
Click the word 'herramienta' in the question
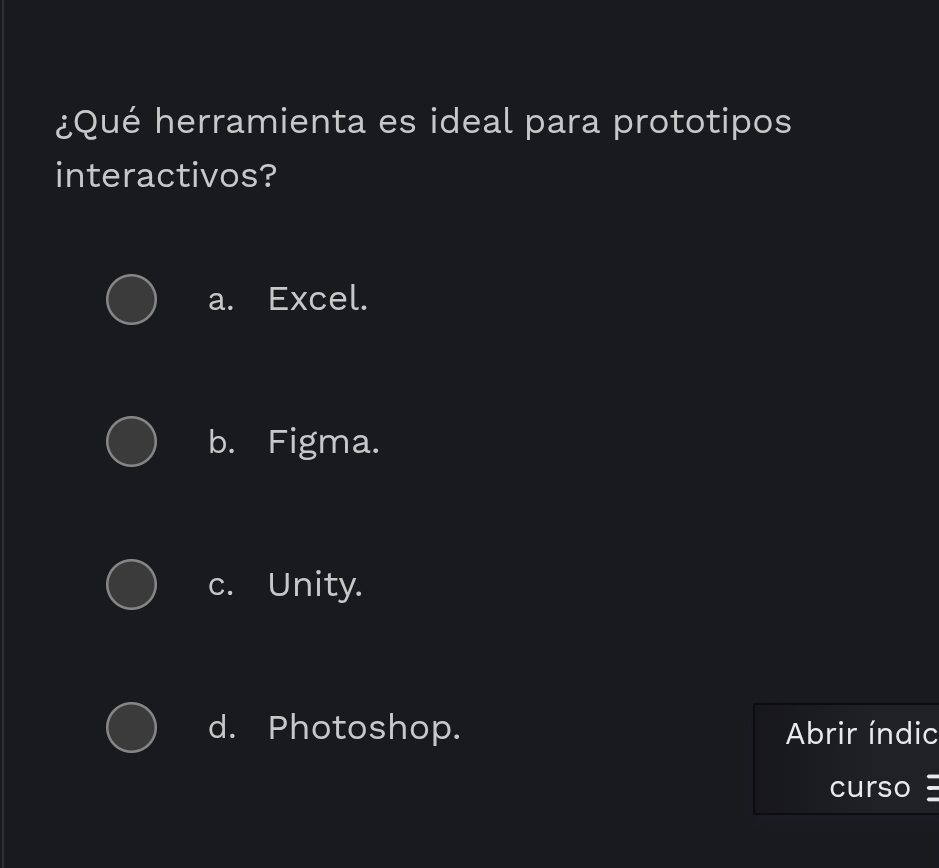pos(260,122)
